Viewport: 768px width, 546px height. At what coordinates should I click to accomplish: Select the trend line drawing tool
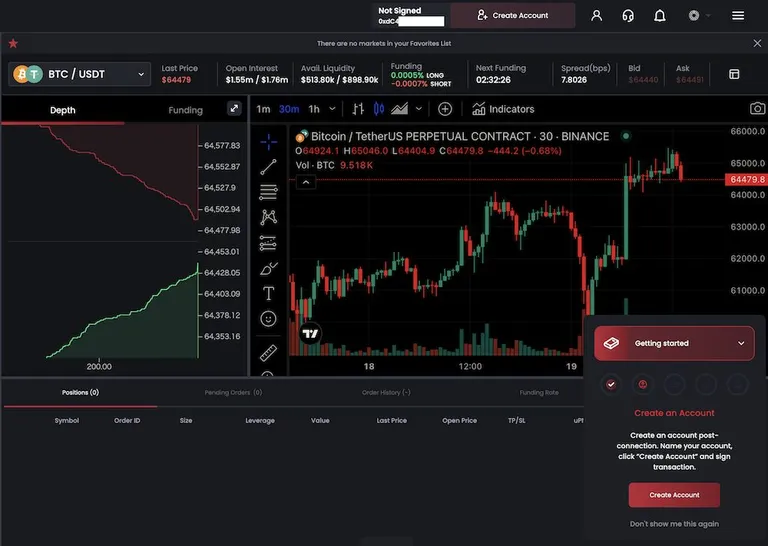click(268, 167)
